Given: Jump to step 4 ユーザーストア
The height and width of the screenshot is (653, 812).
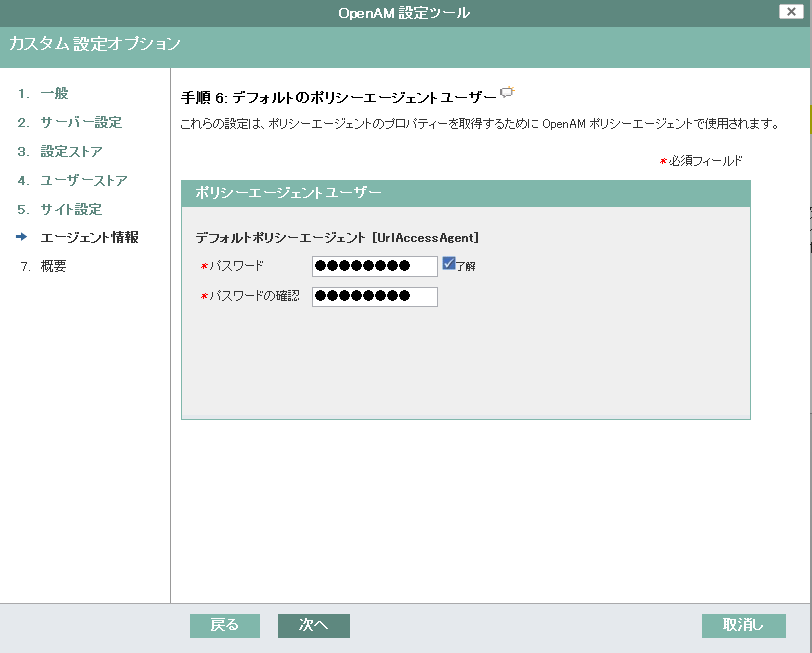Looking at the screenshot, I should tap(83, 181).
